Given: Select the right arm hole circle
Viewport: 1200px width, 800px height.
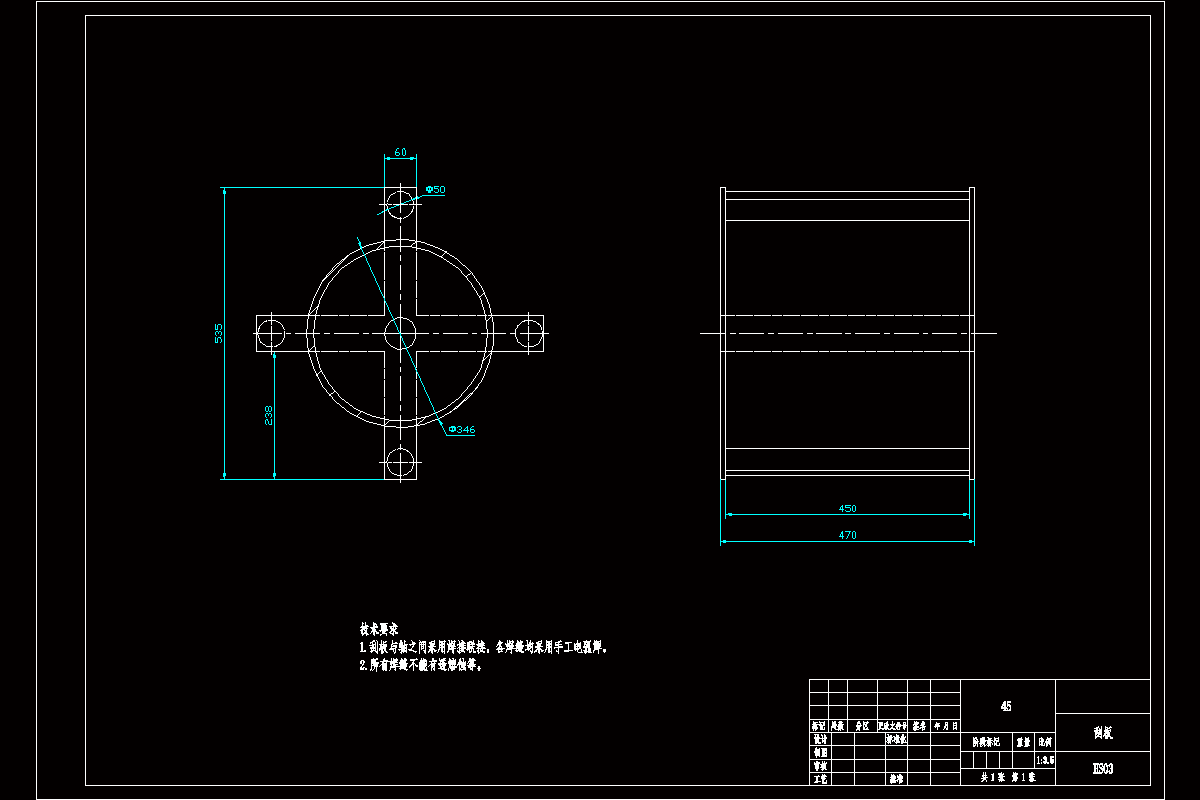Looking at the screenshot, I should [529, 334].
